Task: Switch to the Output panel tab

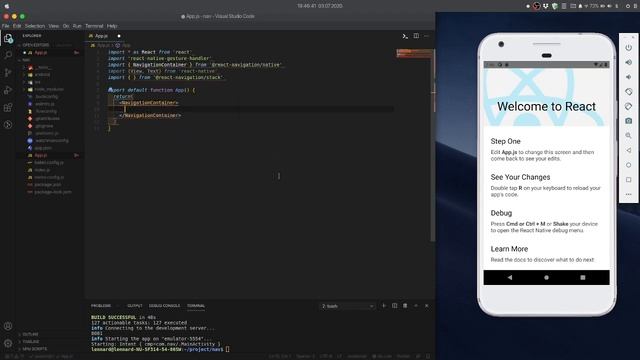Action: (x=135, y=306)
